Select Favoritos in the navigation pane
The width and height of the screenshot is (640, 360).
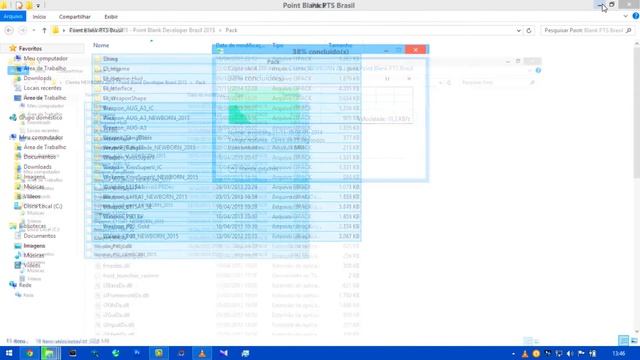click(30, 49)
